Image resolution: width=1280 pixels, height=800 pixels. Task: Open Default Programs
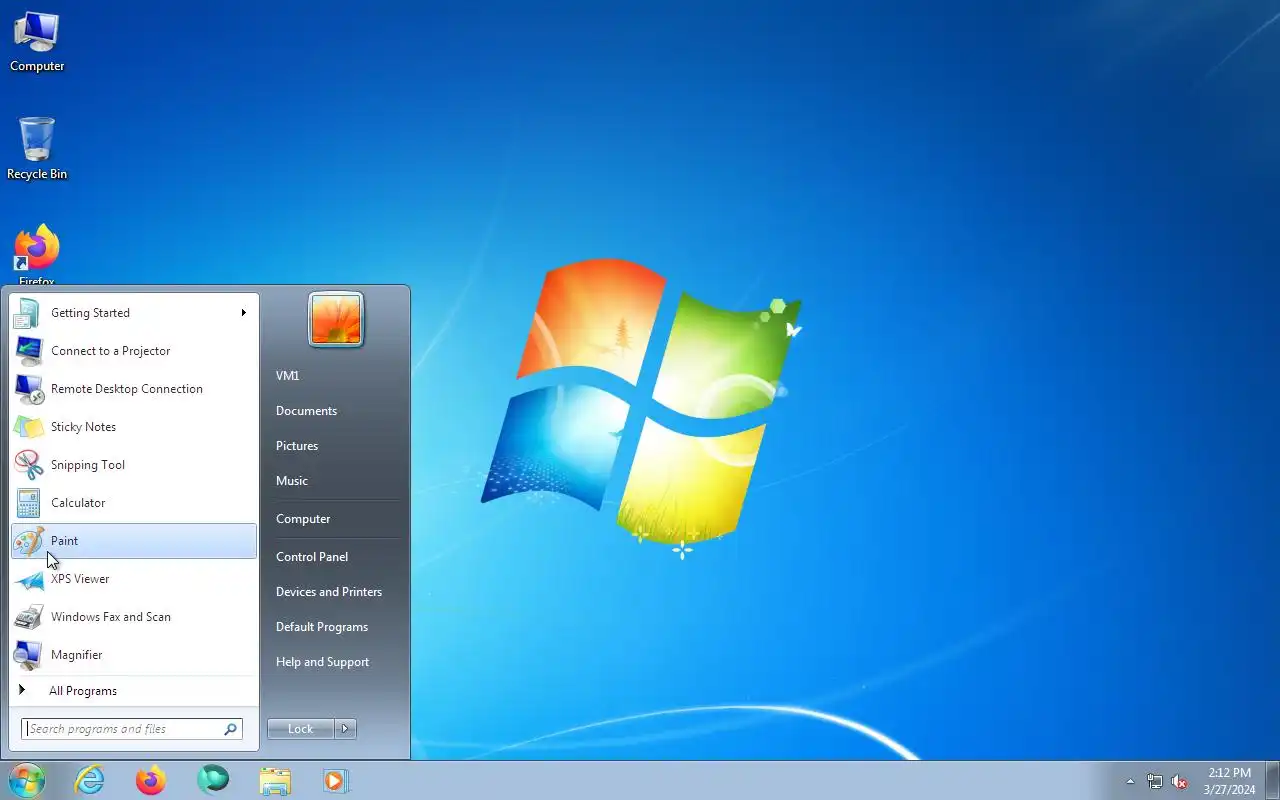[322, 627]
